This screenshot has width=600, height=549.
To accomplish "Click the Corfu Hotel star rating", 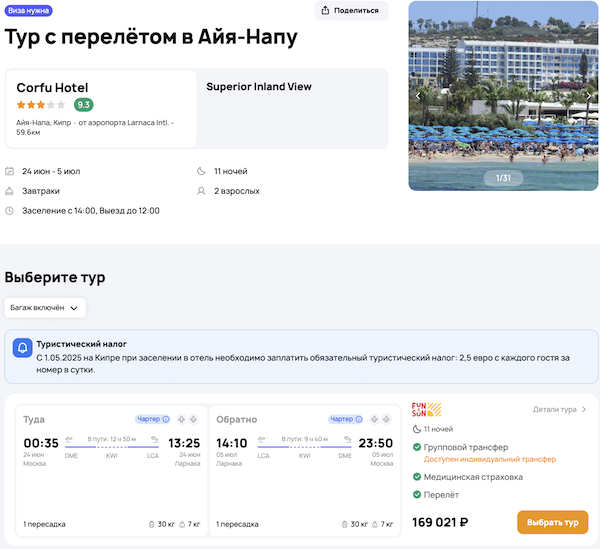I will (x=40, y=105).
